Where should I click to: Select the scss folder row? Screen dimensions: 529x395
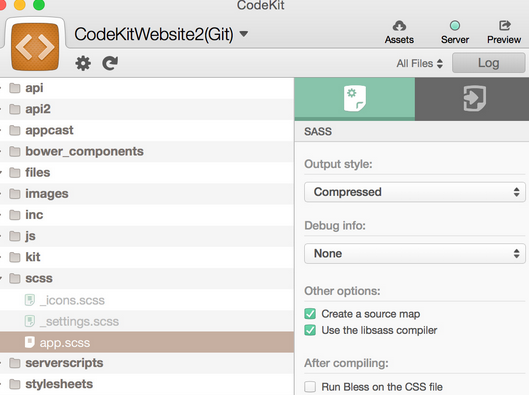pos(147,278)
